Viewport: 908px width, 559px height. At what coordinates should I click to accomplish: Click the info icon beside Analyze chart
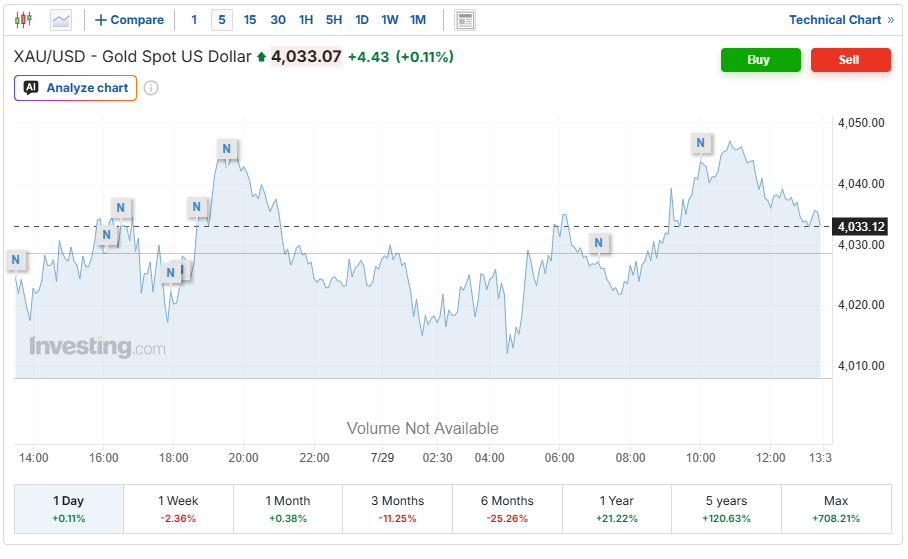[x=151, y=88]
